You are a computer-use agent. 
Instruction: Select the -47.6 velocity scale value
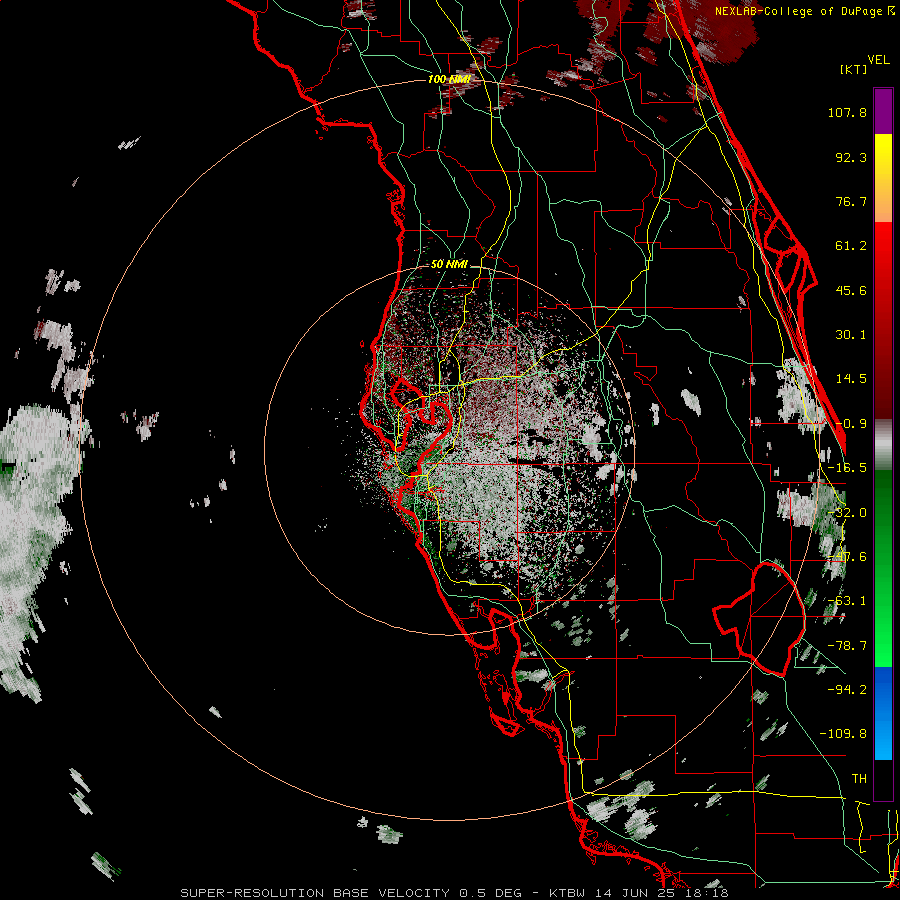click(847, 557)
